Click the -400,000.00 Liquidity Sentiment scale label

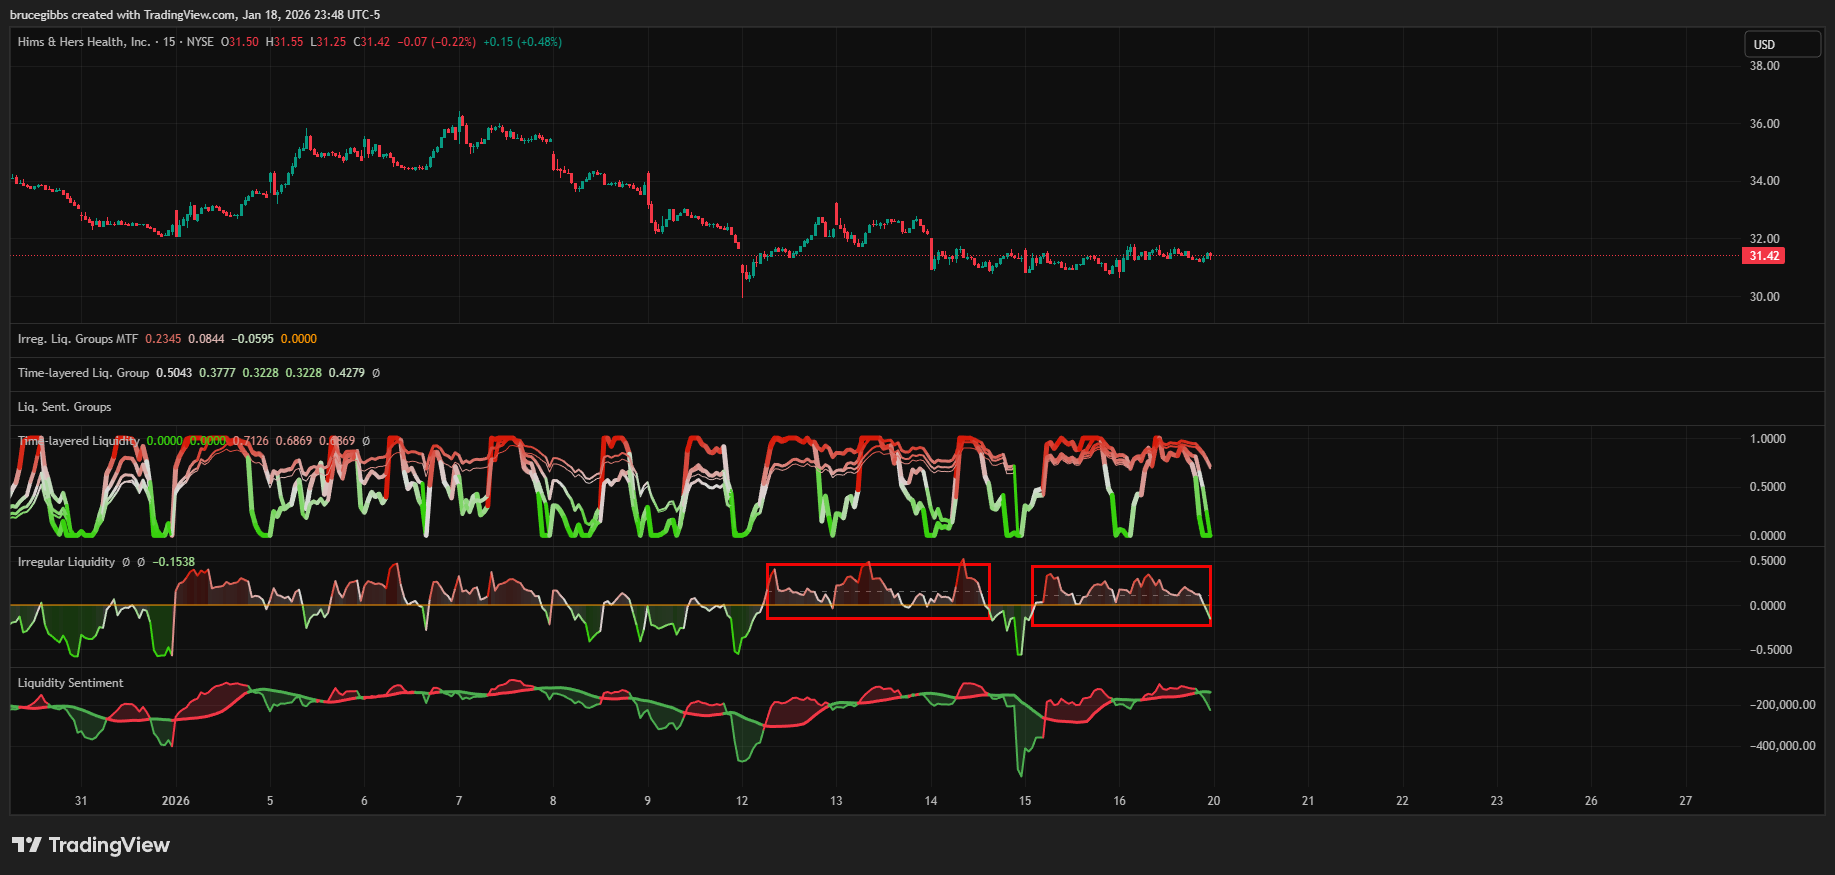coord(1782,746)
